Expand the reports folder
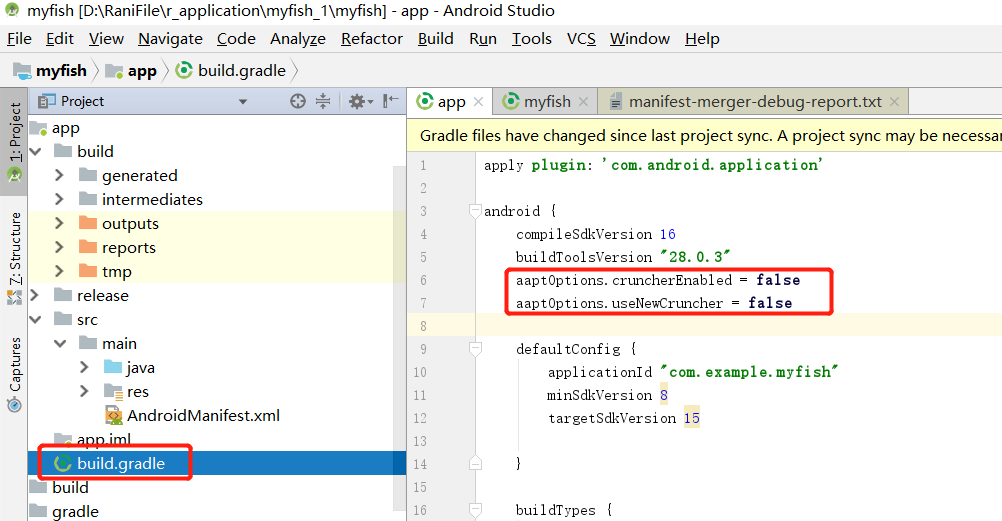 point(59,247)
